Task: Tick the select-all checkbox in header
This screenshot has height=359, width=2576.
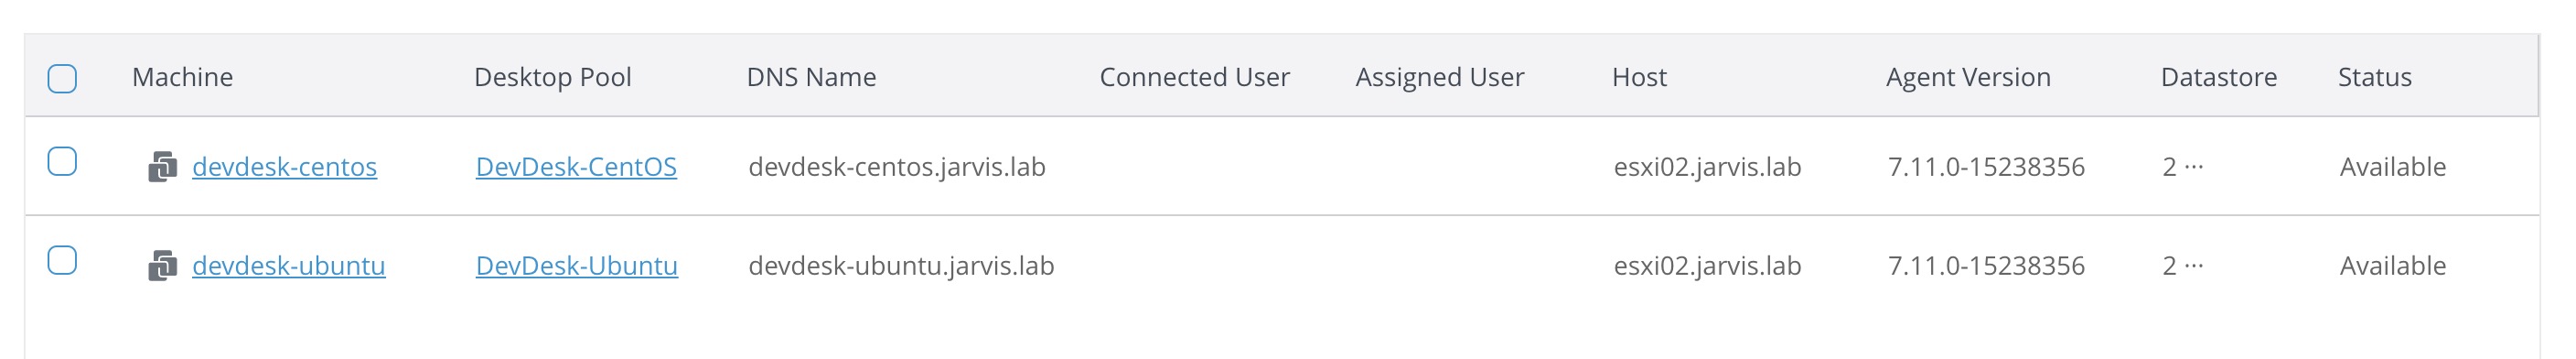Action: [x=62, y=78]
